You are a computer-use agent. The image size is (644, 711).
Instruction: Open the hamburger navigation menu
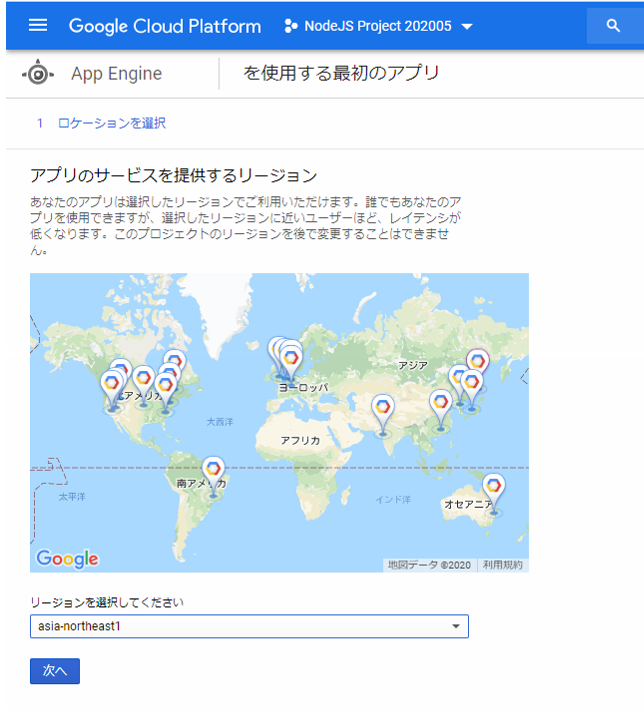[x=38, y=25]
